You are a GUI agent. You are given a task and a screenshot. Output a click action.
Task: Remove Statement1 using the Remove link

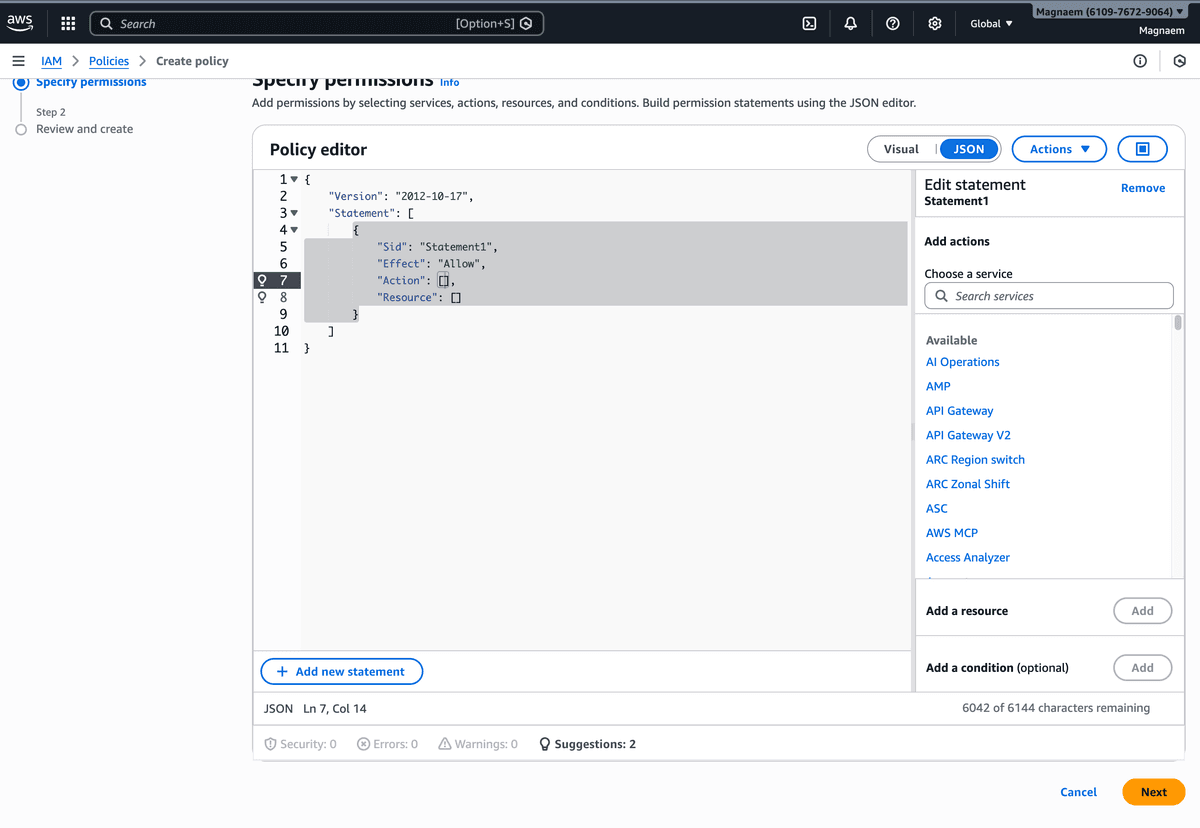(1143, 187)
